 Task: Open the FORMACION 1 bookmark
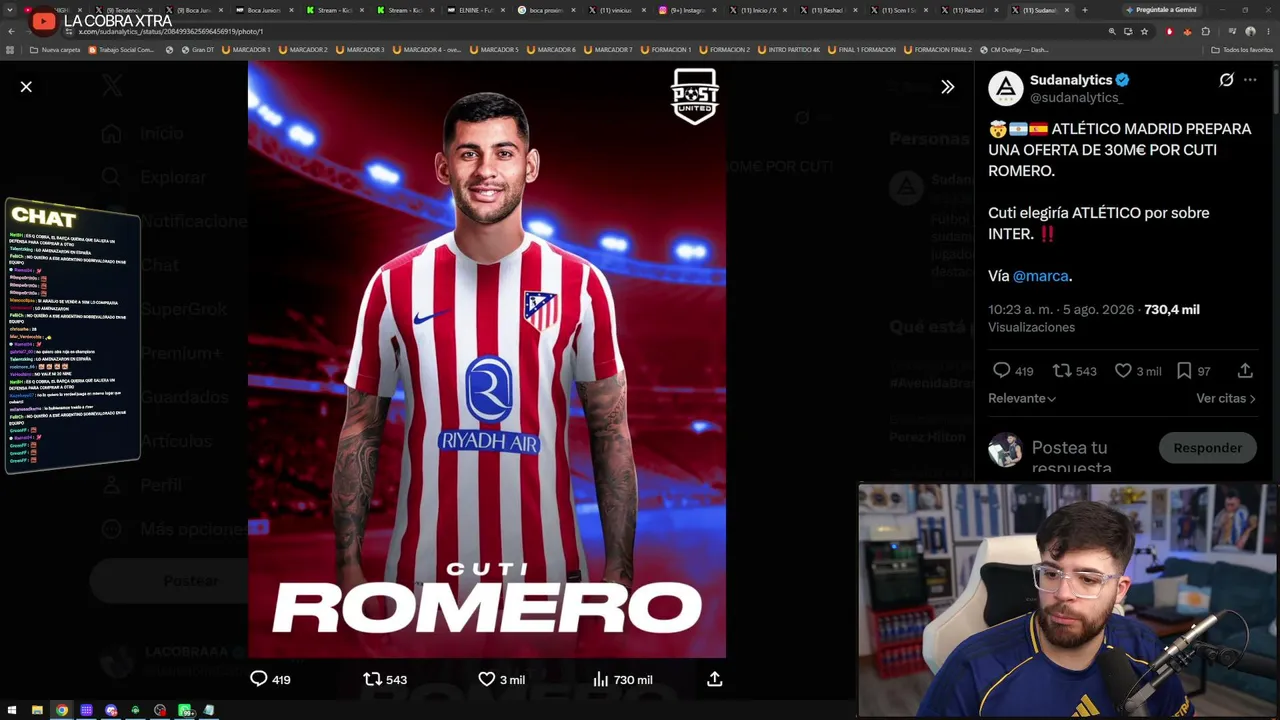tap(665, 50)
